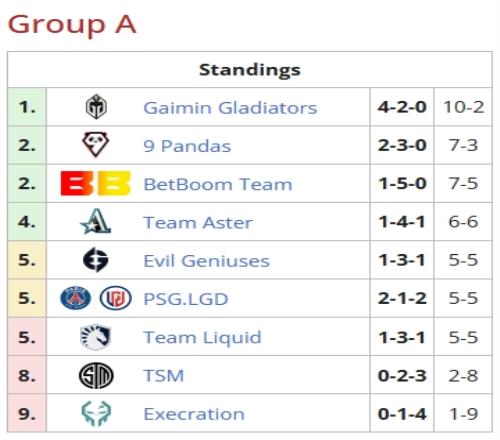Screen dimensions: 500x440
Task: Click the Standings table header
Action: tap(250, 70)
